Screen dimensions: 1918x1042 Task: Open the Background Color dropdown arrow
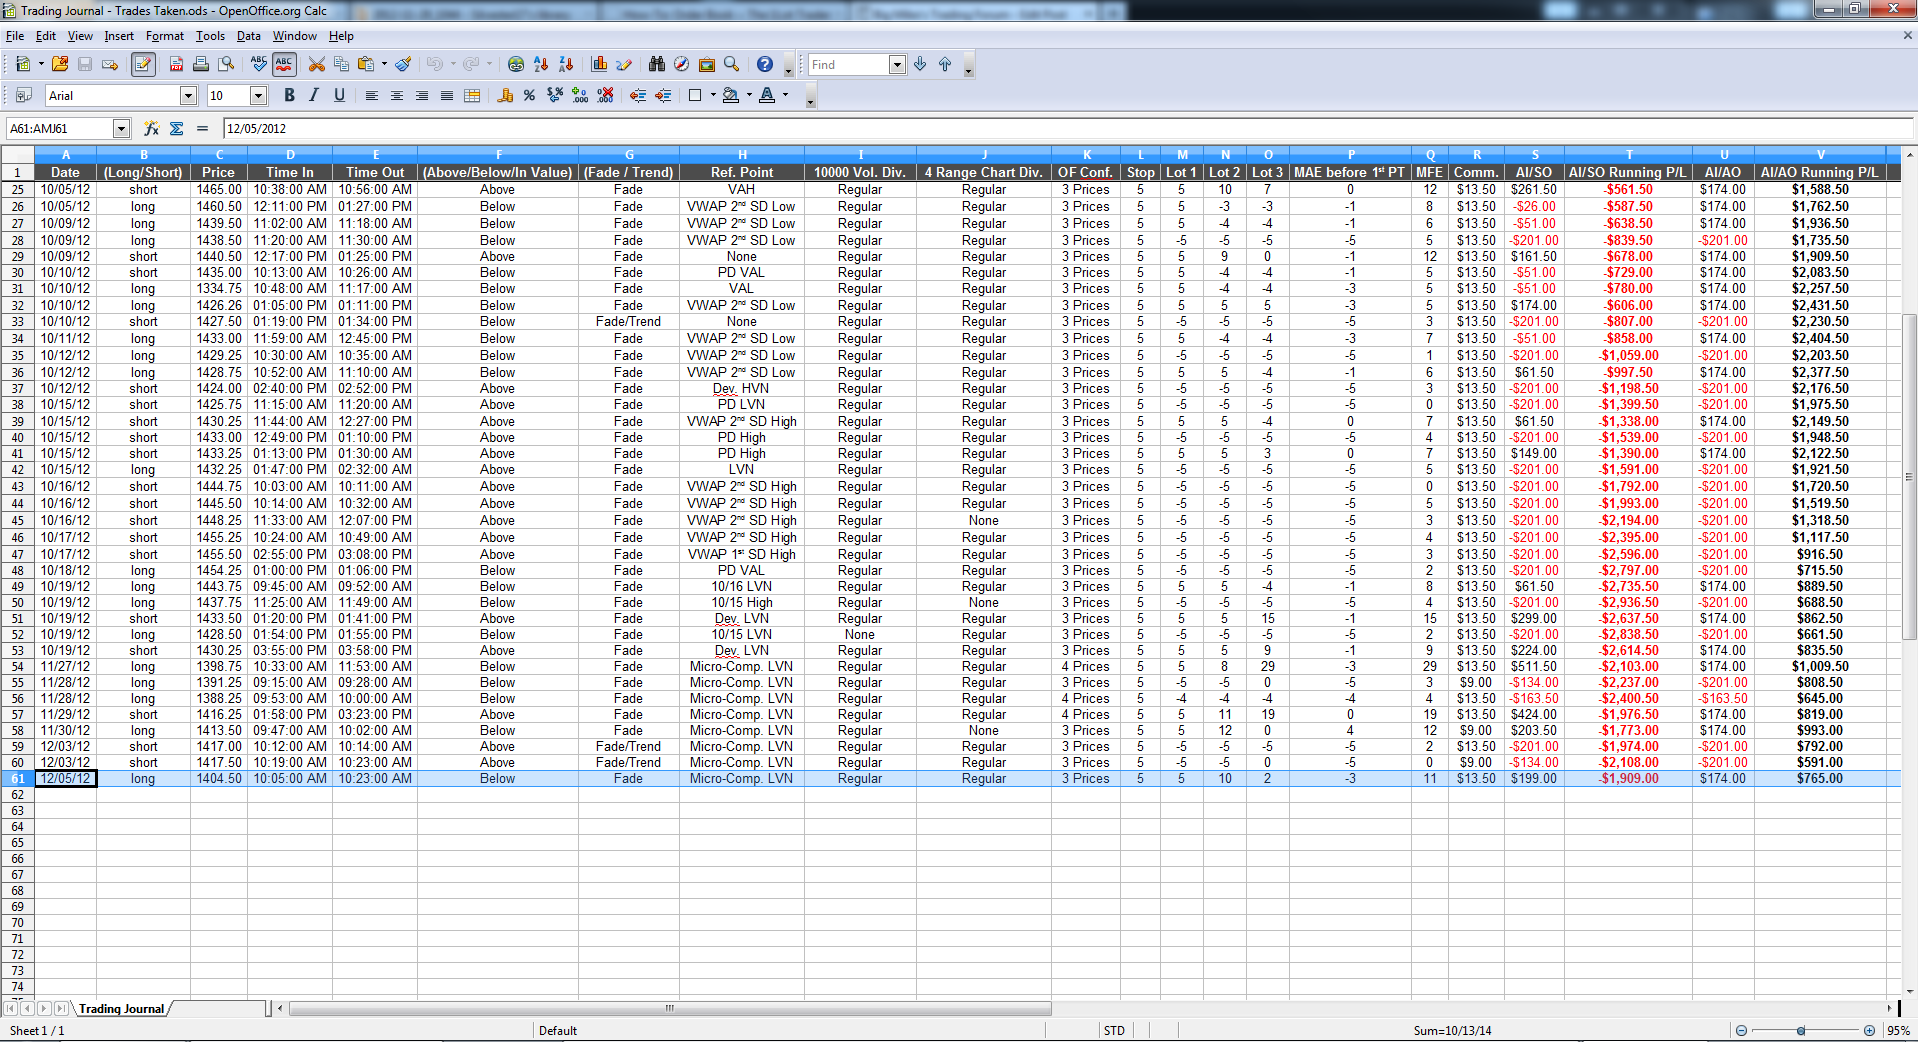tap(749, 95)
